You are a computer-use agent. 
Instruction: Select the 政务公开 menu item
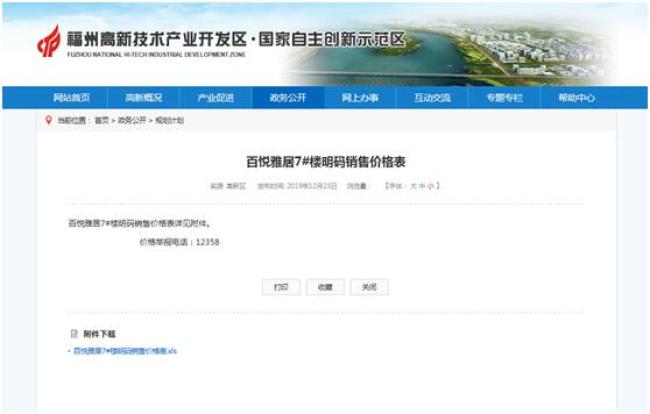pos(288,98)
